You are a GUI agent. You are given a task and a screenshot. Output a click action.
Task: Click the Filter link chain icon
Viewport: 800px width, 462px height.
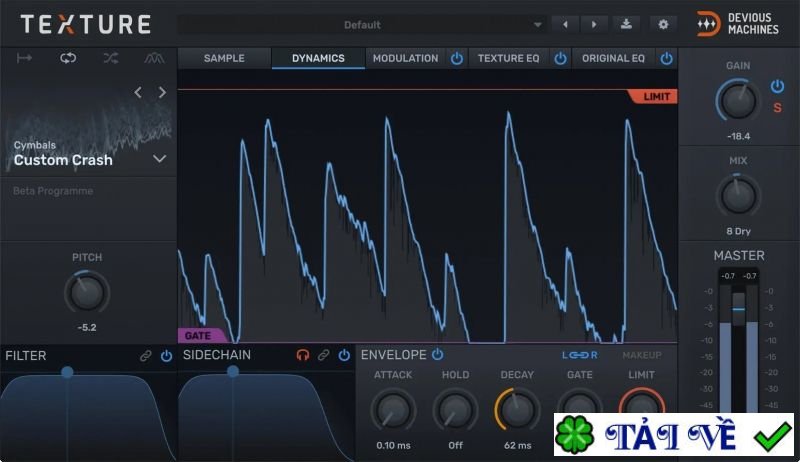tap(146, 355)
